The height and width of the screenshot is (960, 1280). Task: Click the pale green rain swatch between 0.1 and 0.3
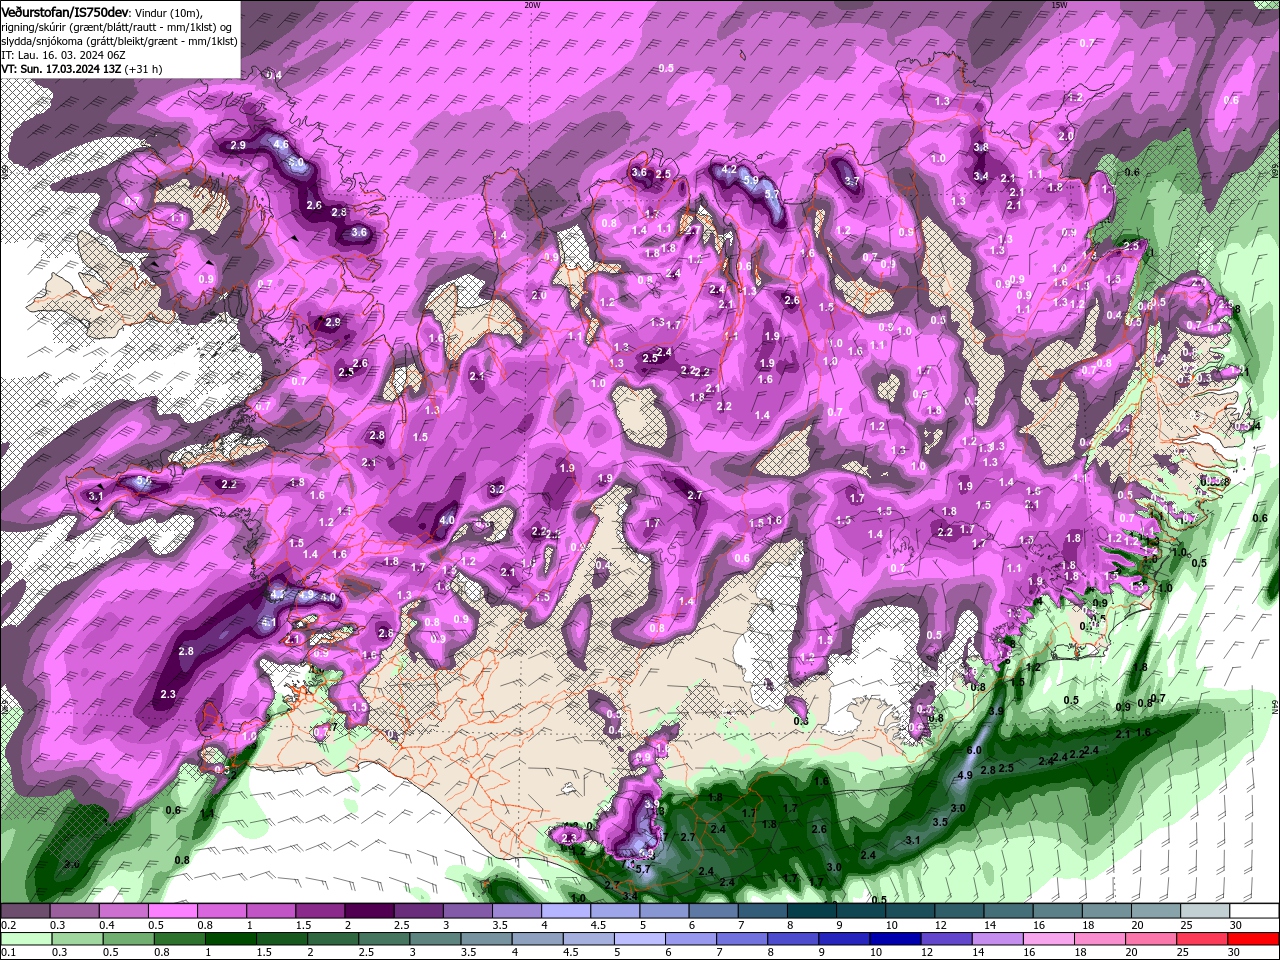25,940
